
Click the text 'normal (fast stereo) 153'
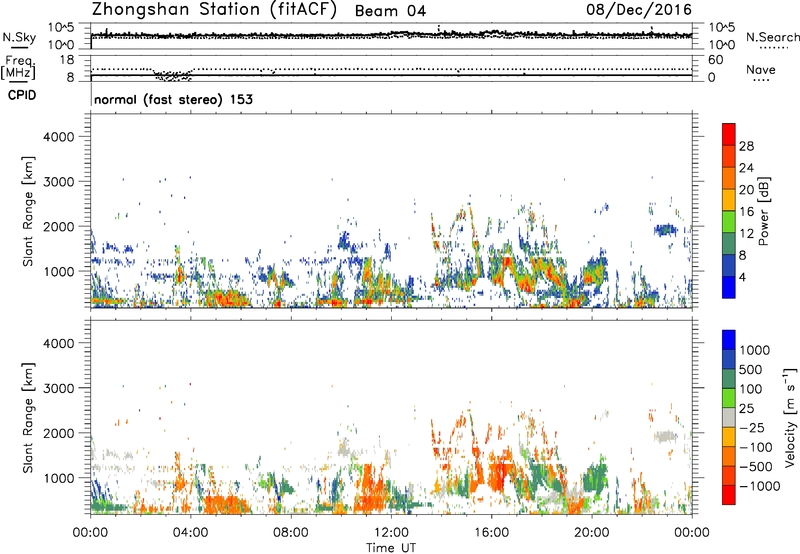(173, 99)
